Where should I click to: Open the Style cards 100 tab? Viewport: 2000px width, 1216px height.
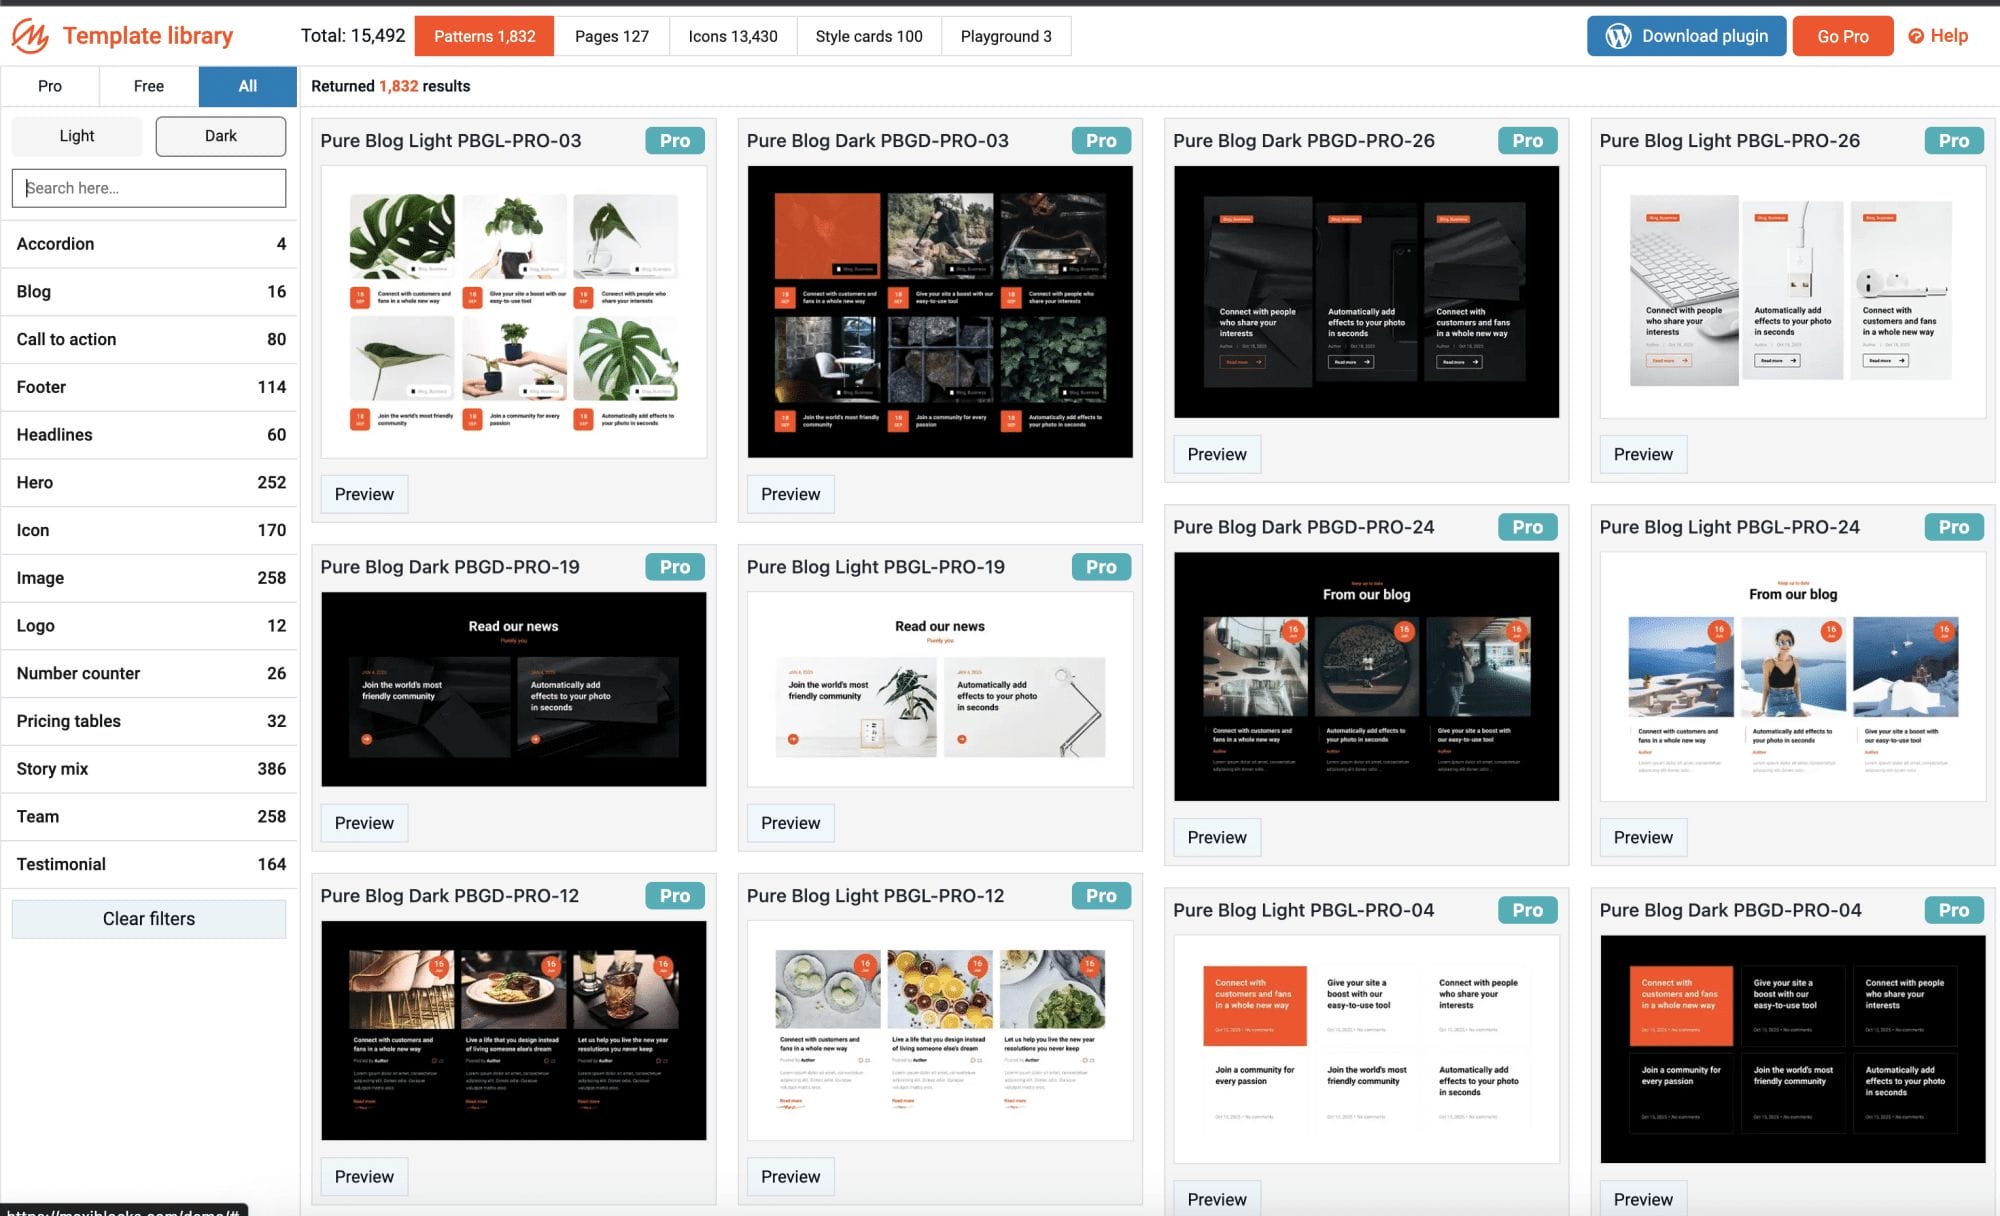(x=868, y=36)
